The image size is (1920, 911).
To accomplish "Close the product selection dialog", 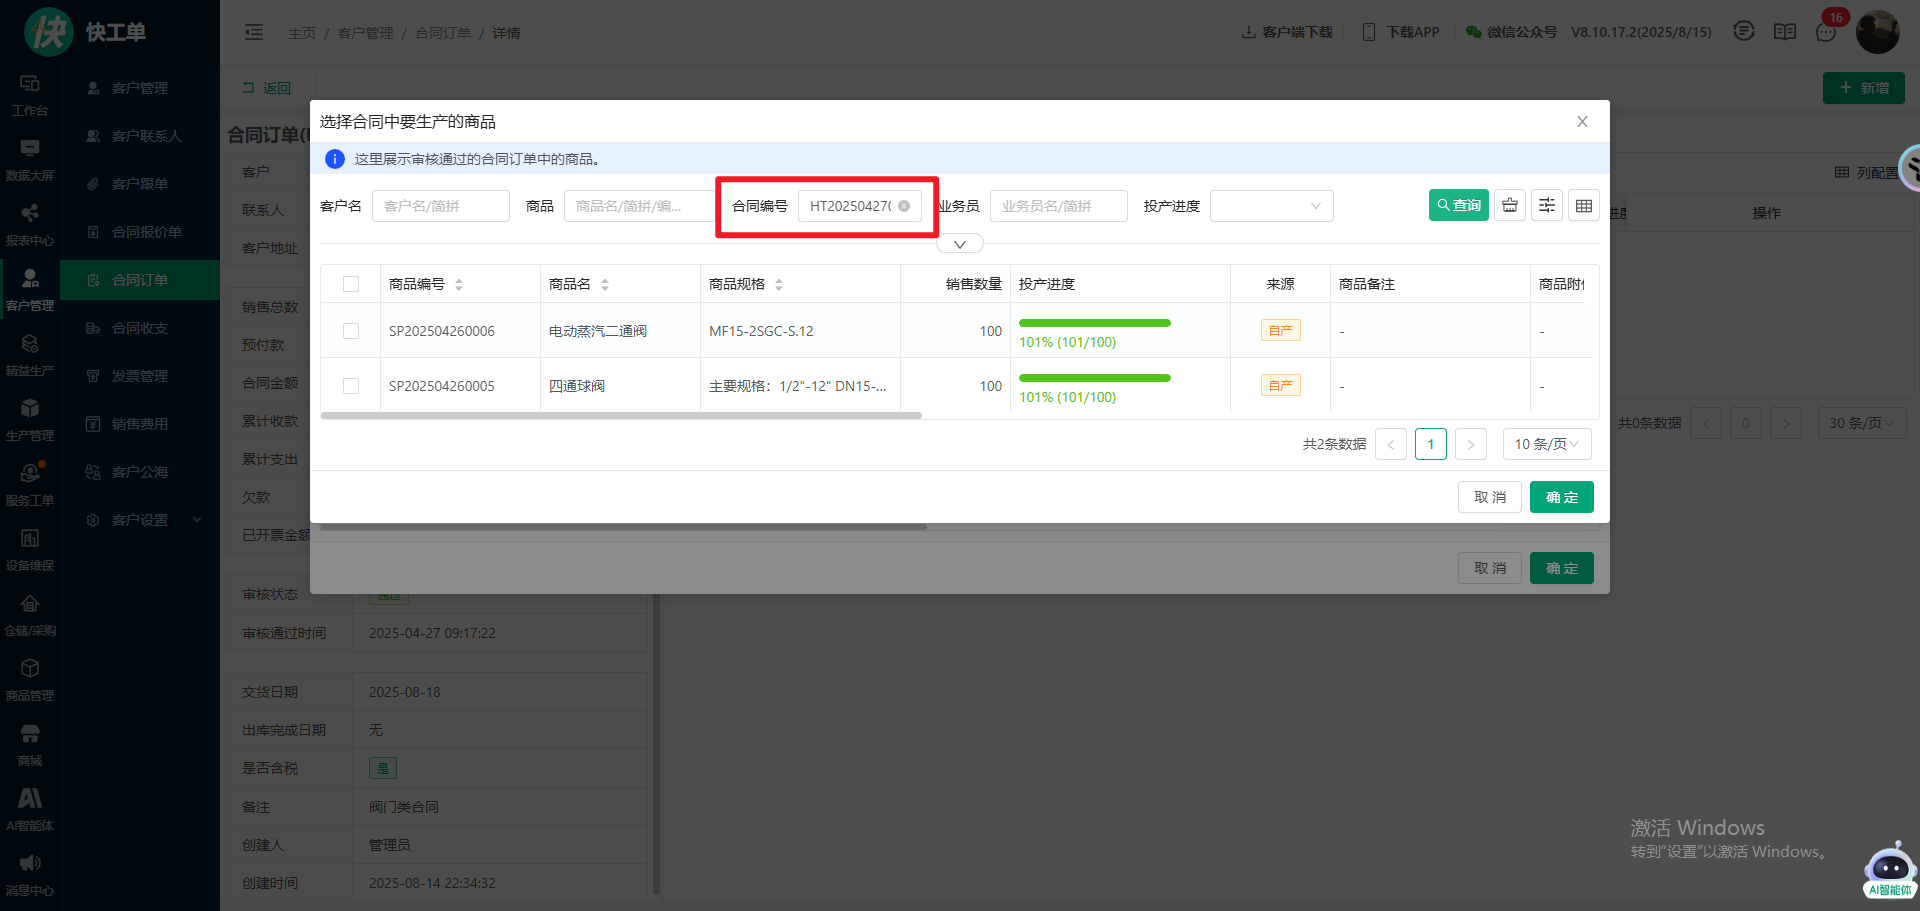I will coord(1582,122).
